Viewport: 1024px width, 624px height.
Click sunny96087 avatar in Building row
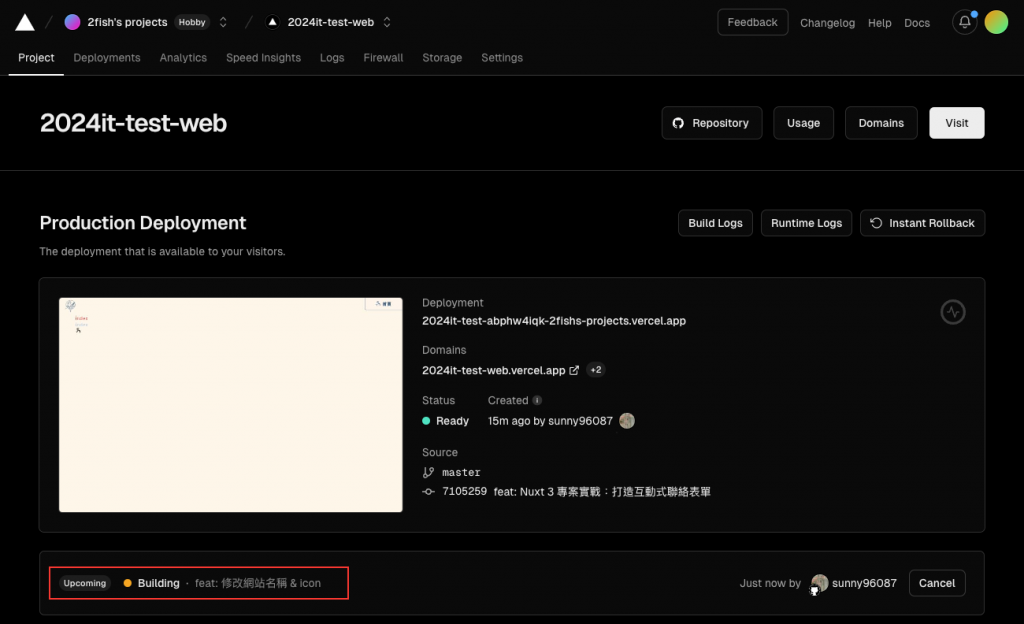819,583
